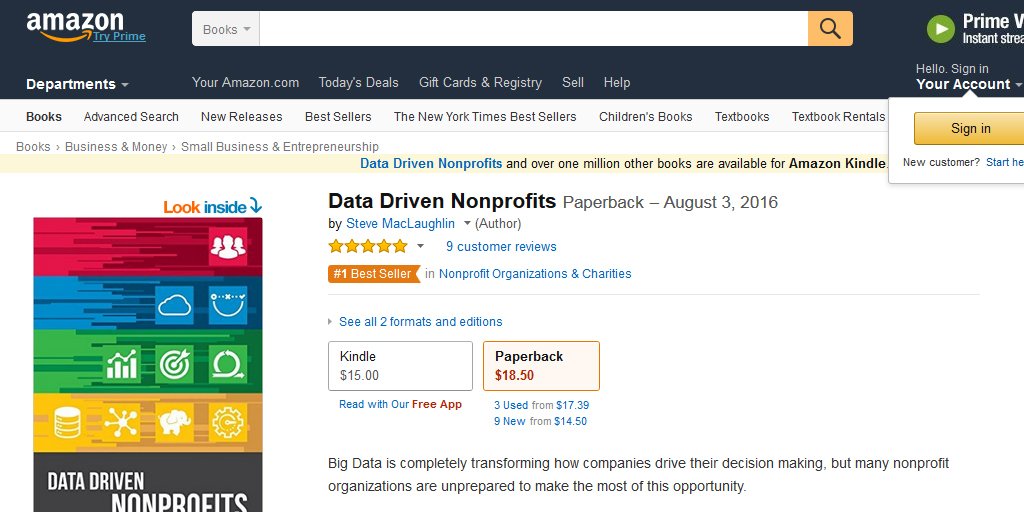The image size is (1024, 512).
Task: Open the star rating breakdown arrow
Action: point(421,246)
